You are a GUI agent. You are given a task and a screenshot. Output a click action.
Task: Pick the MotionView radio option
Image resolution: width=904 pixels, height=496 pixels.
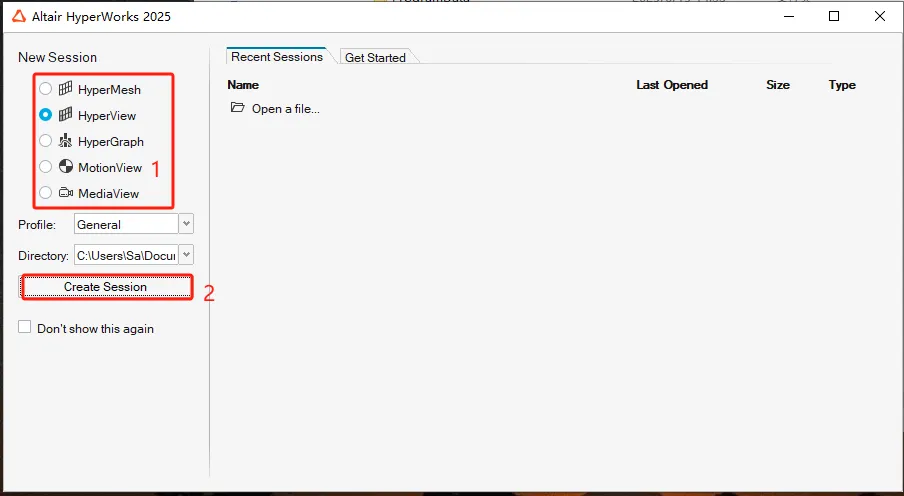(46, 167)
